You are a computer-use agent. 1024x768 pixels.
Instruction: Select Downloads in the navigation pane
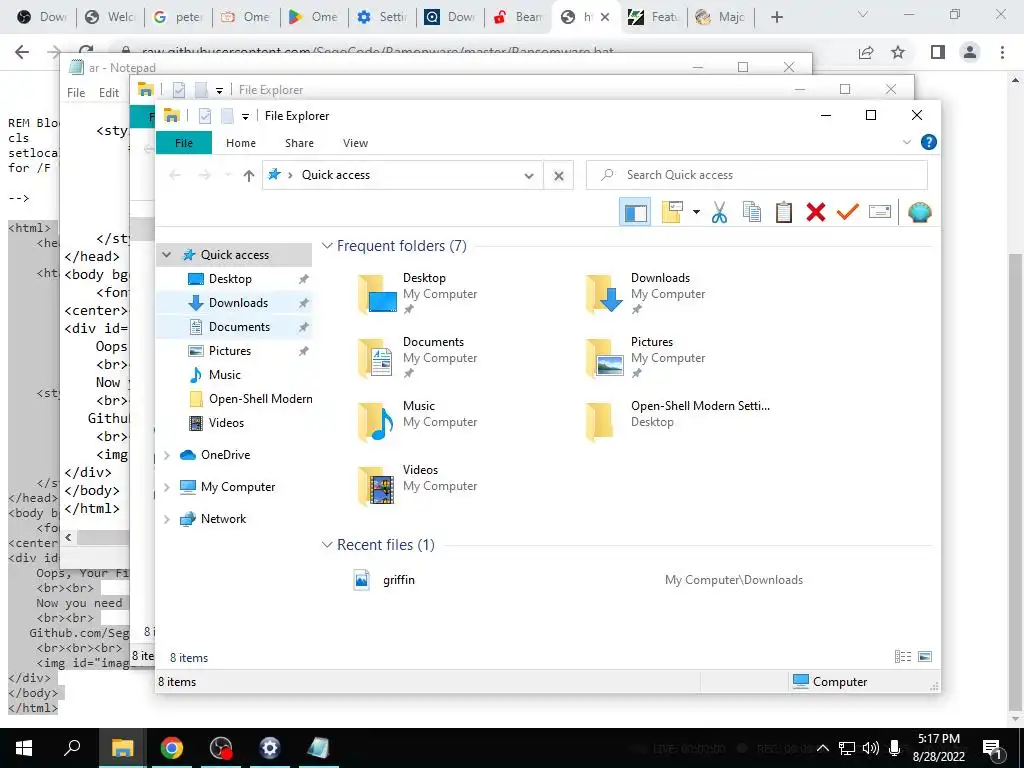click(x=238, y=303)
